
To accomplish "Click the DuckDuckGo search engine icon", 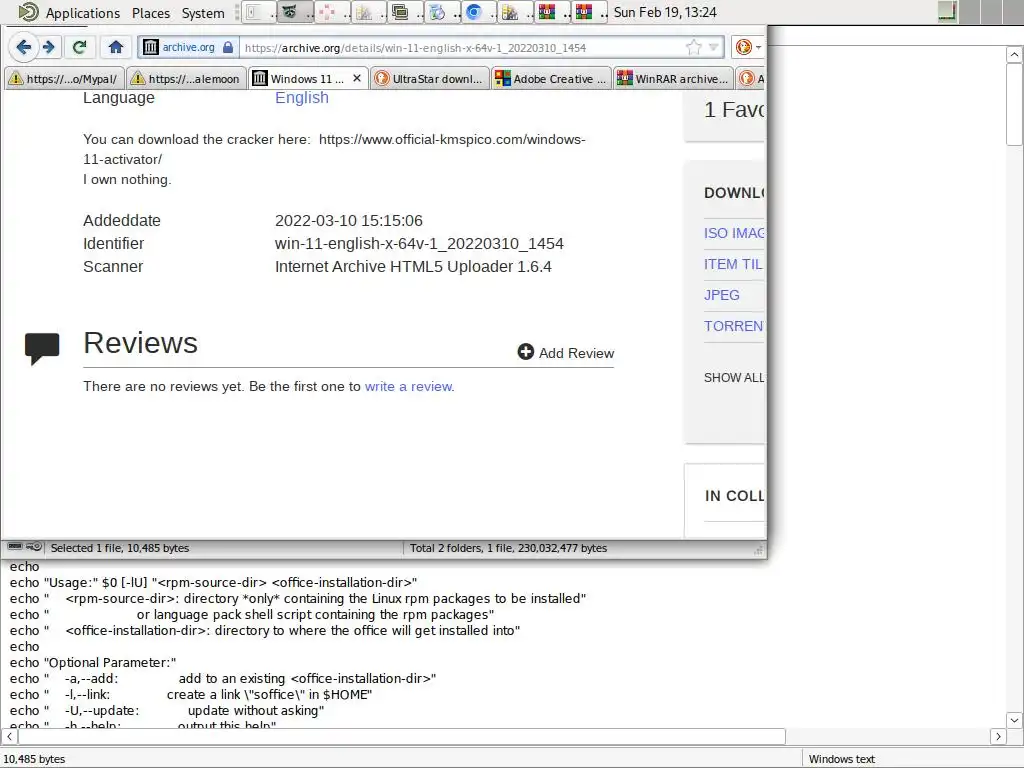I will point(743,47).
